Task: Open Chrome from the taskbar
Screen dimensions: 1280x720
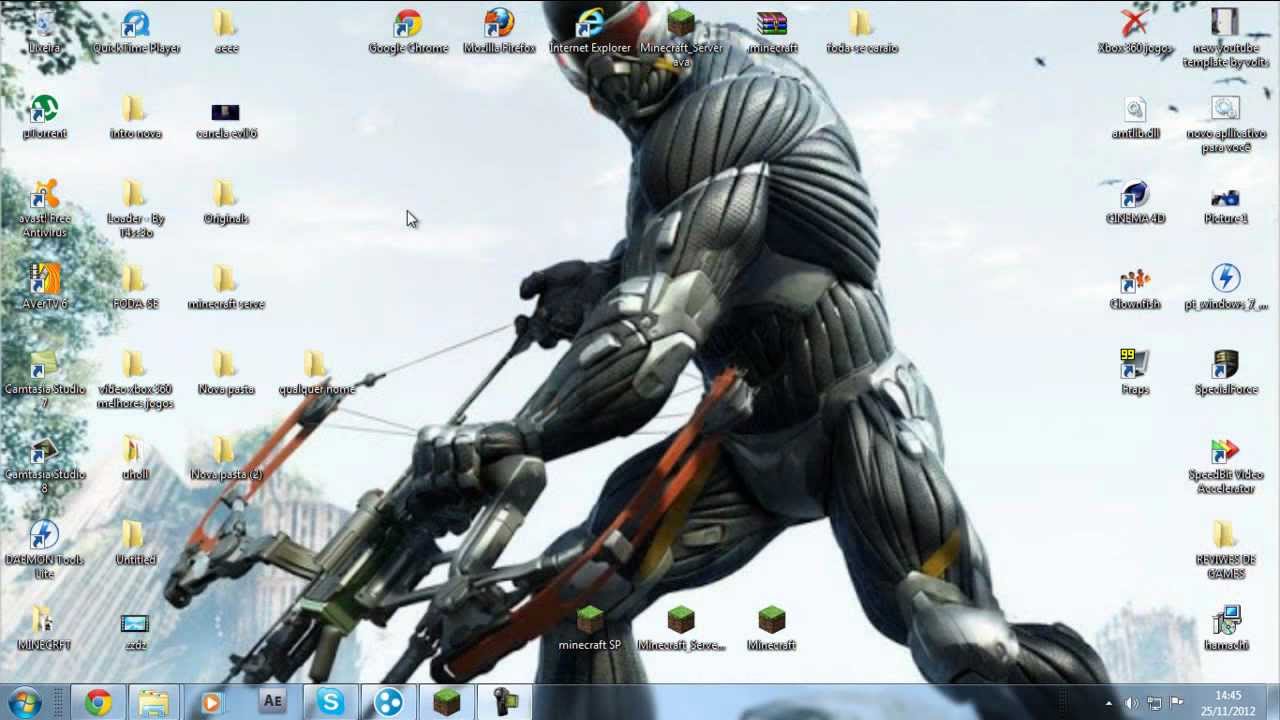Action: pyautogui.click(x=98, y=702)
